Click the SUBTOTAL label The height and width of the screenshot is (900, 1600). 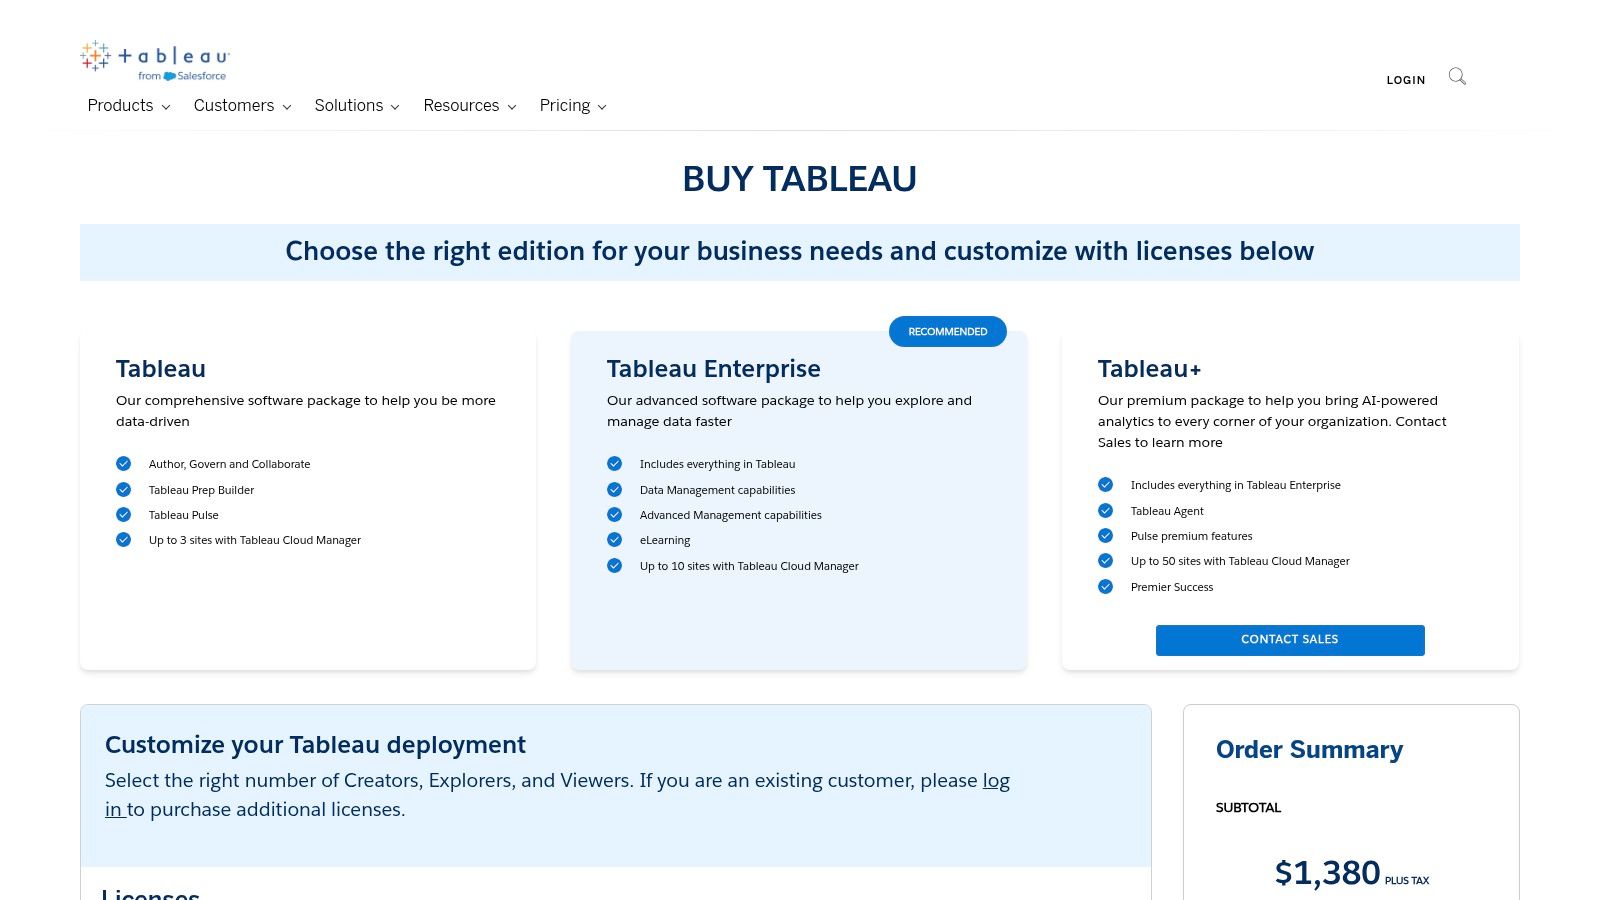(1248, 808)
